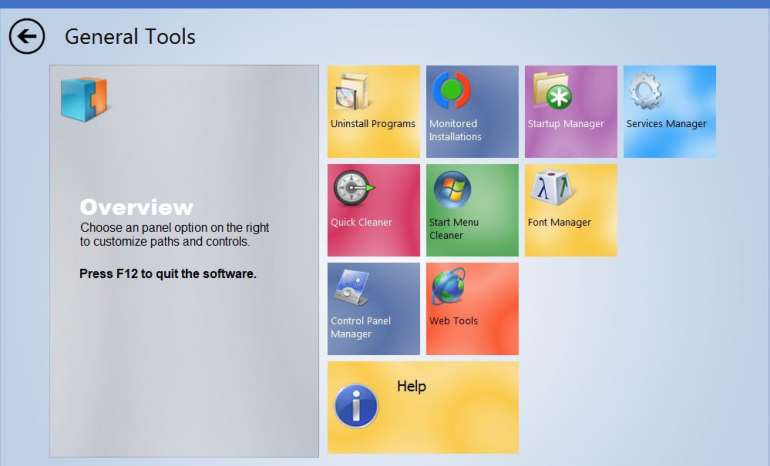Select the "Monitored Installations" text label
The width and height of the screenshot is (770, 466).
click(x=455, y=130)
